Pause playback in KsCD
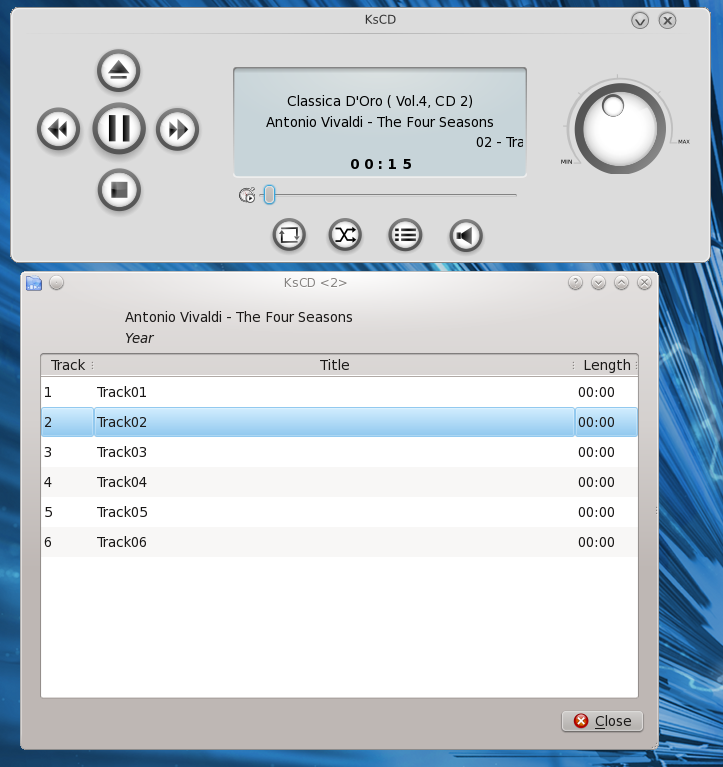Image resolution: width=723 pixels, height=767 pixels. 119,129
